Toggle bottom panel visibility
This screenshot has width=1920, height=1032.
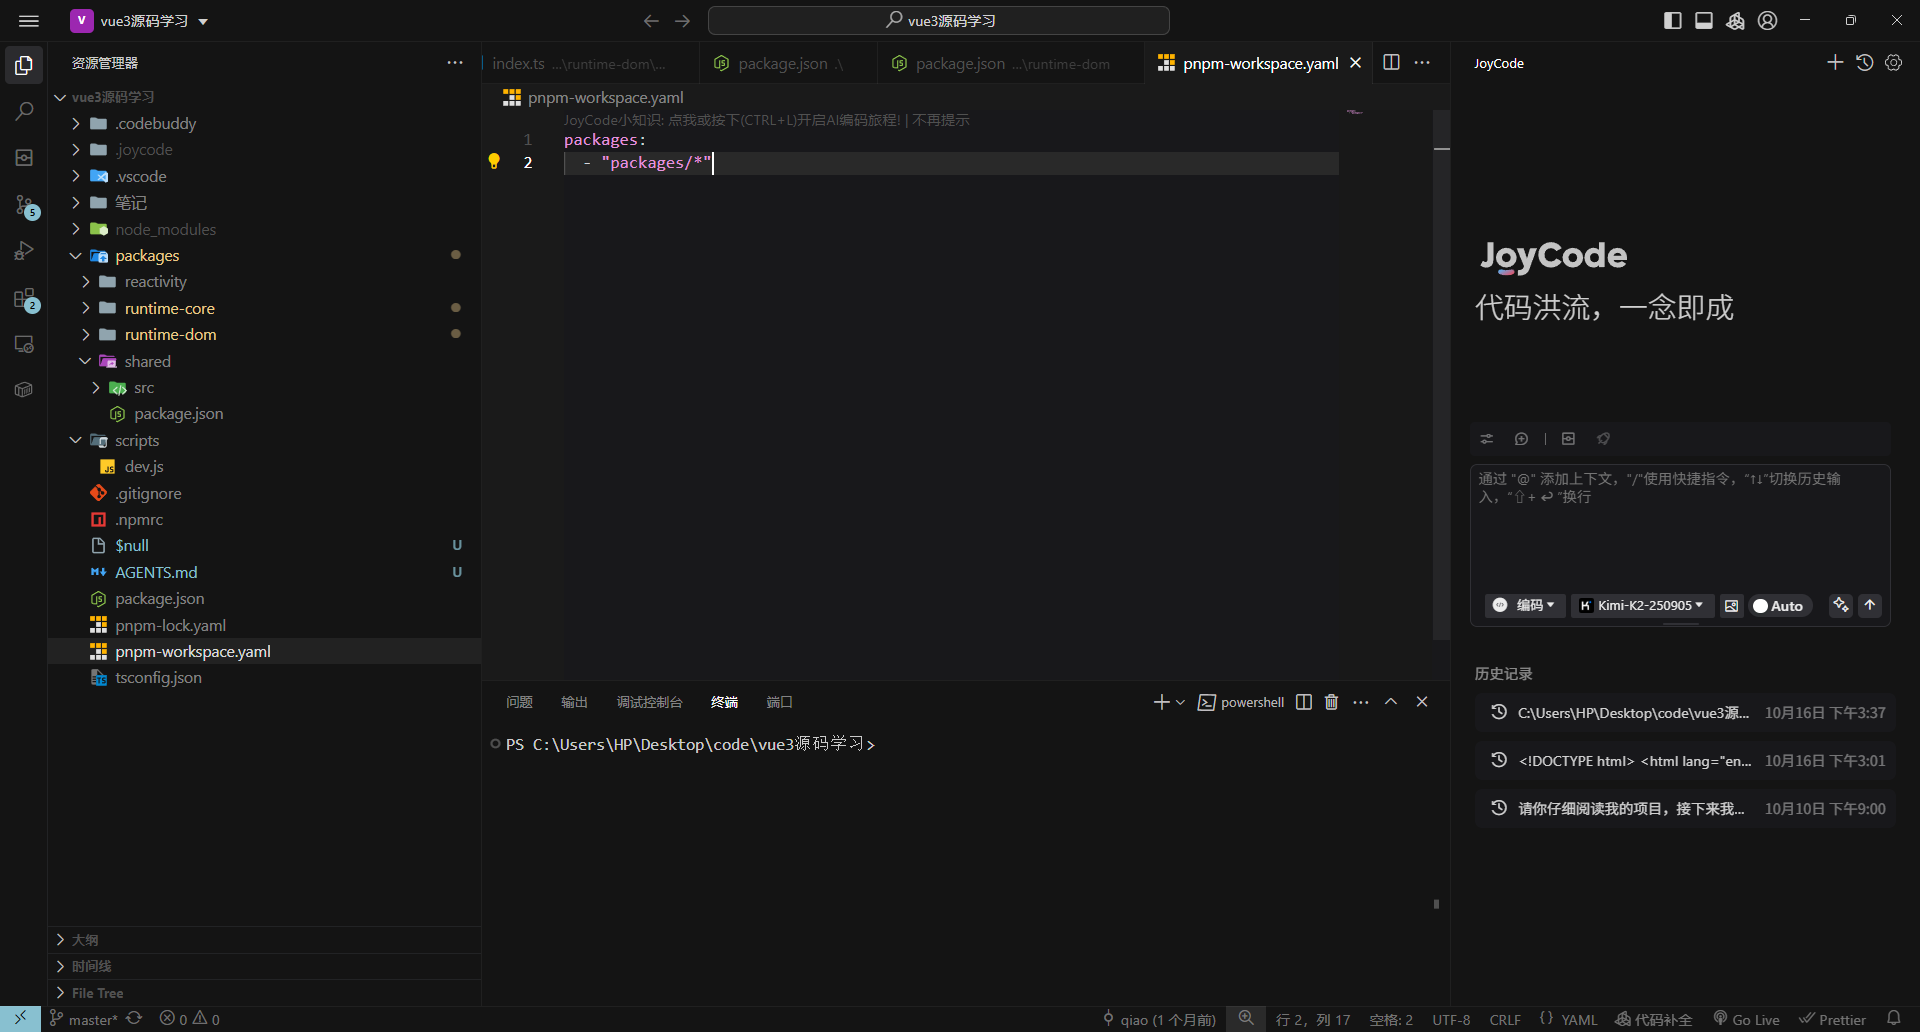pyautogui.click(x=1704, y=21)
